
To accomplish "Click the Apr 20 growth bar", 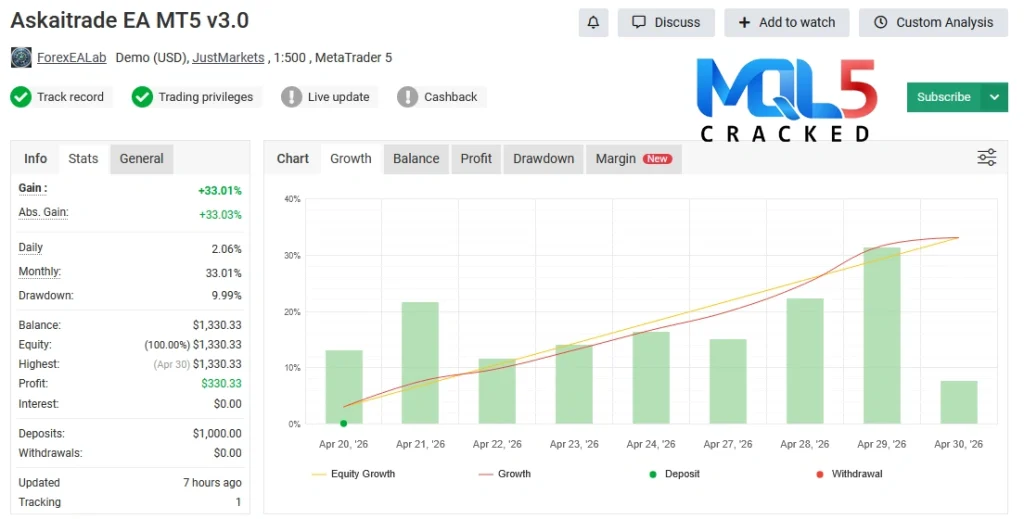I will pyautogui.click(x=344, y=387).
